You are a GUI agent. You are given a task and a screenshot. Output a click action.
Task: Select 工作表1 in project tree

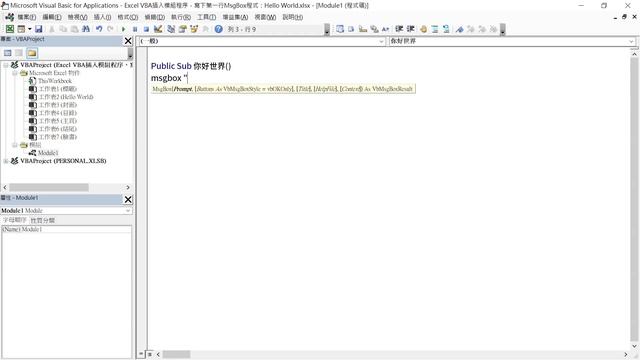point(58,89)
